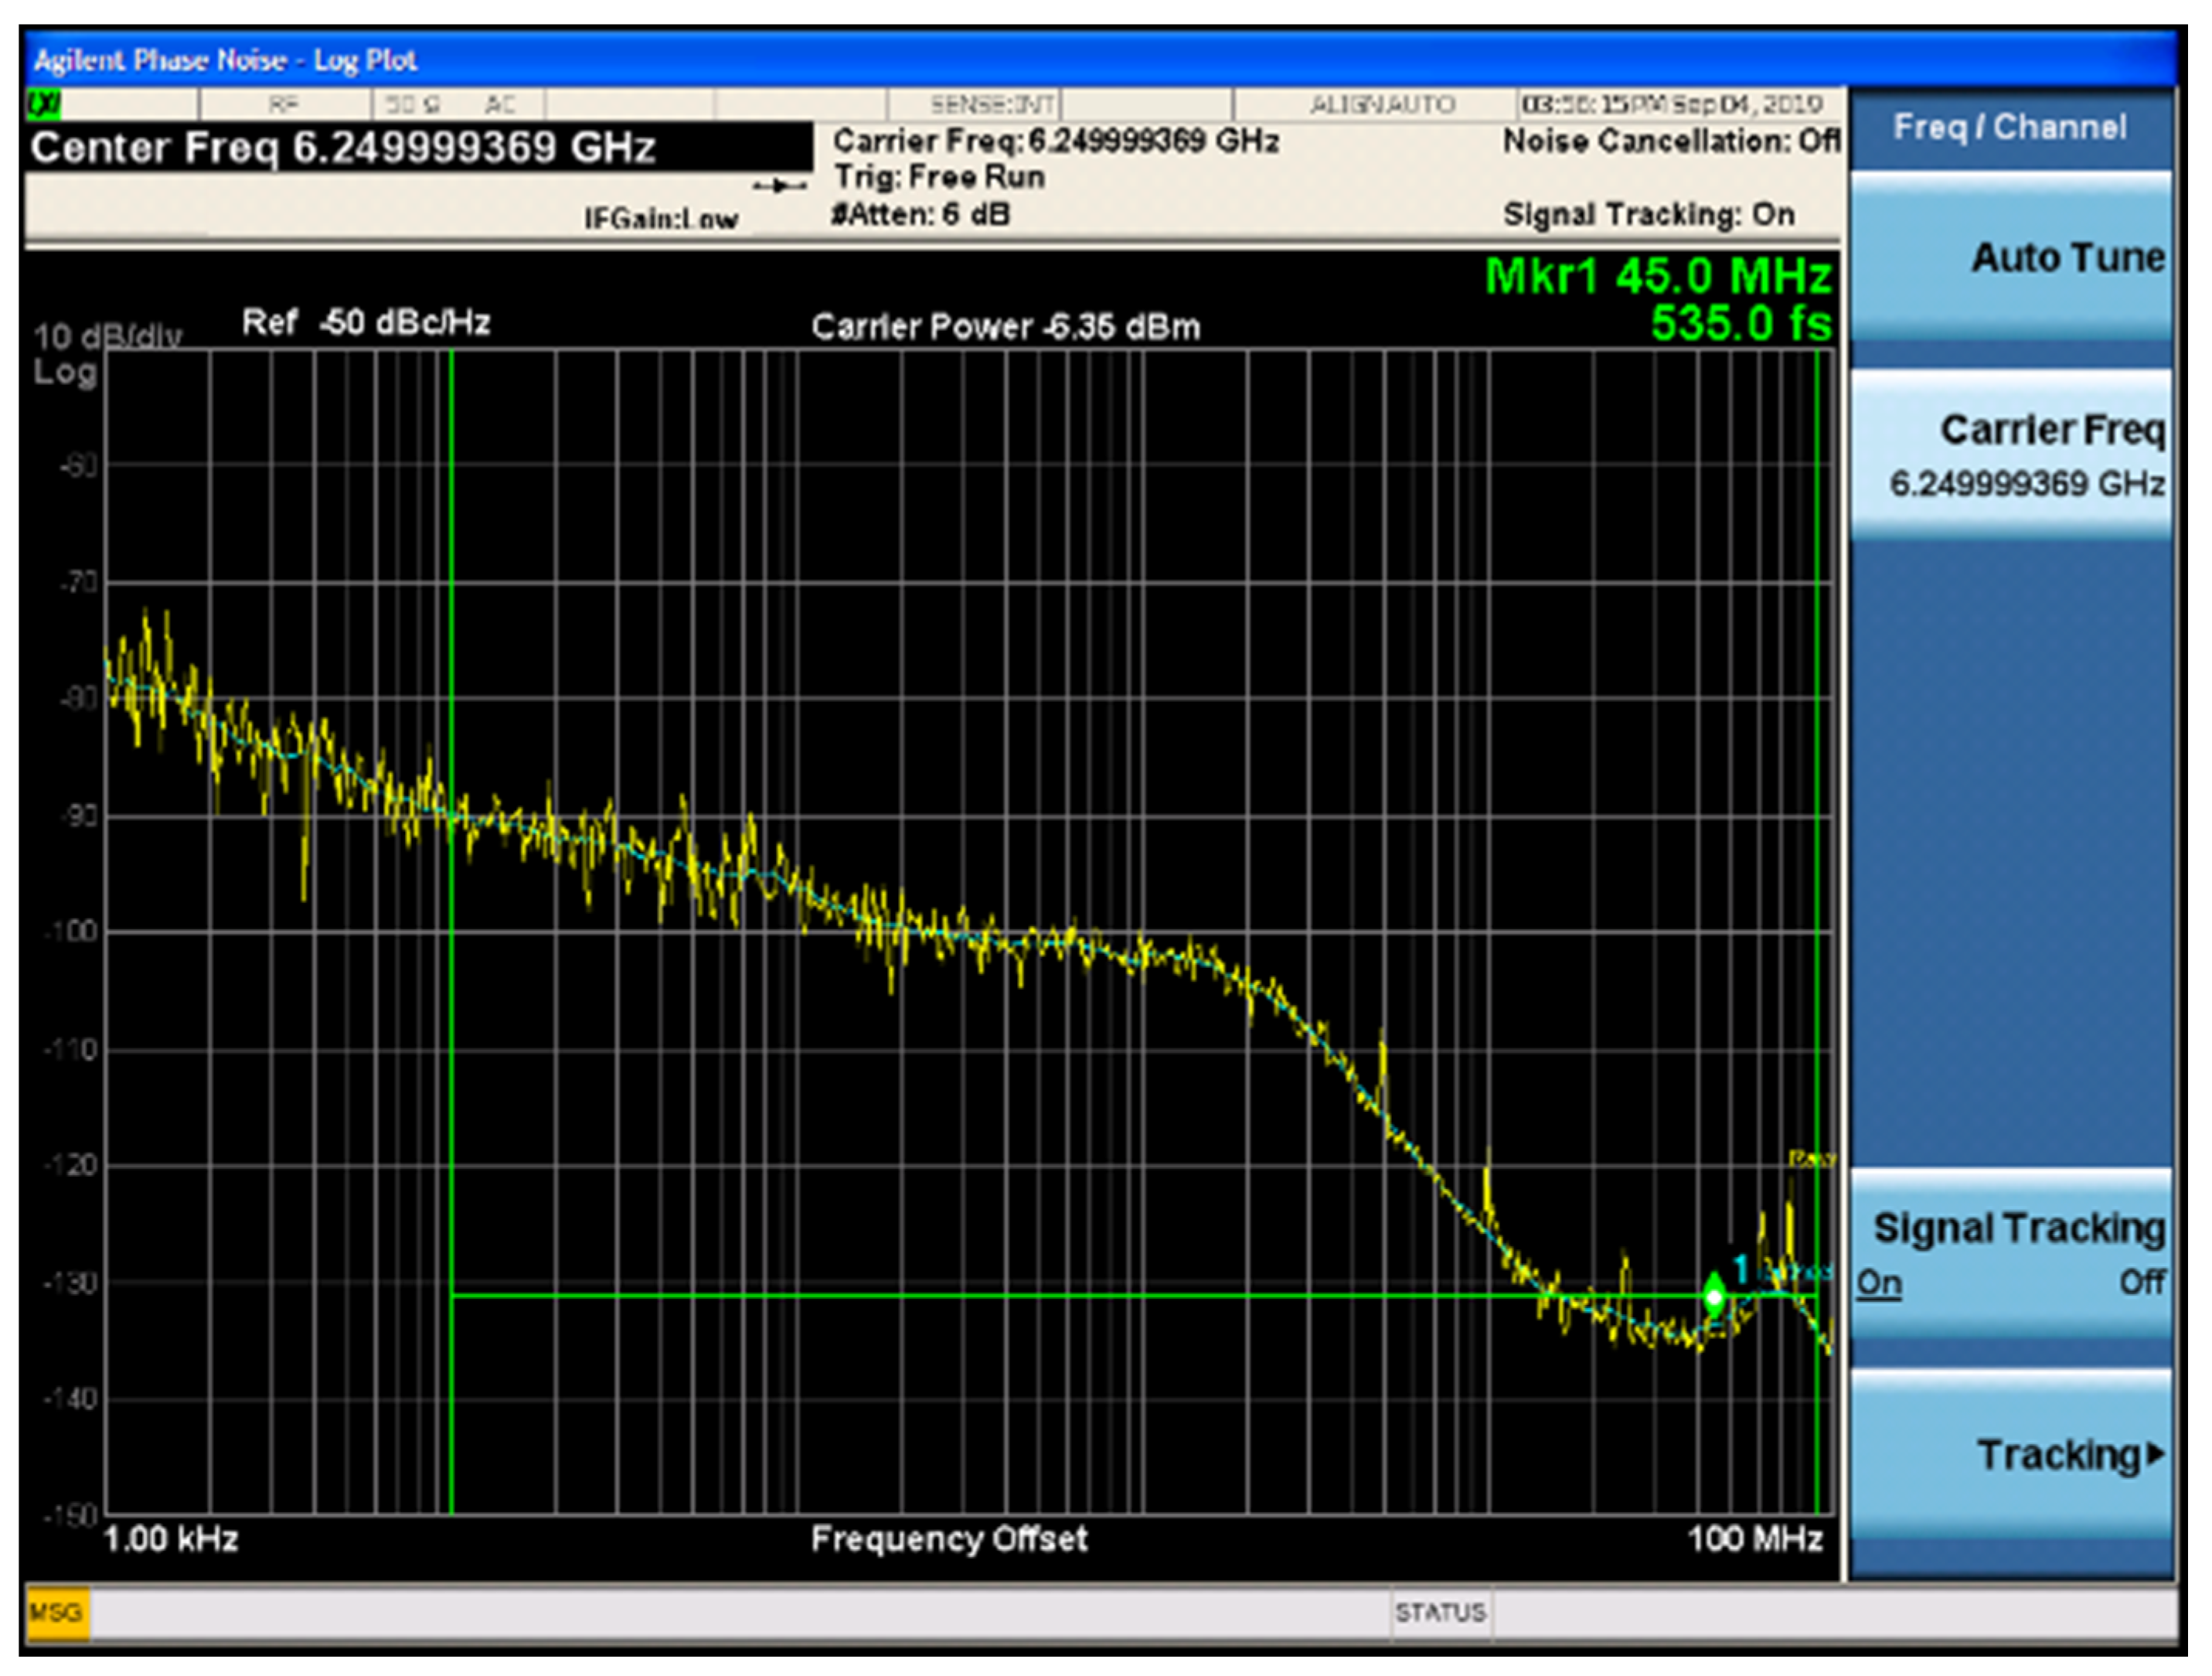Click the RF input status cell
Image resolution: width=2212 pixels, height=1676 pixels.
point(284,104)
